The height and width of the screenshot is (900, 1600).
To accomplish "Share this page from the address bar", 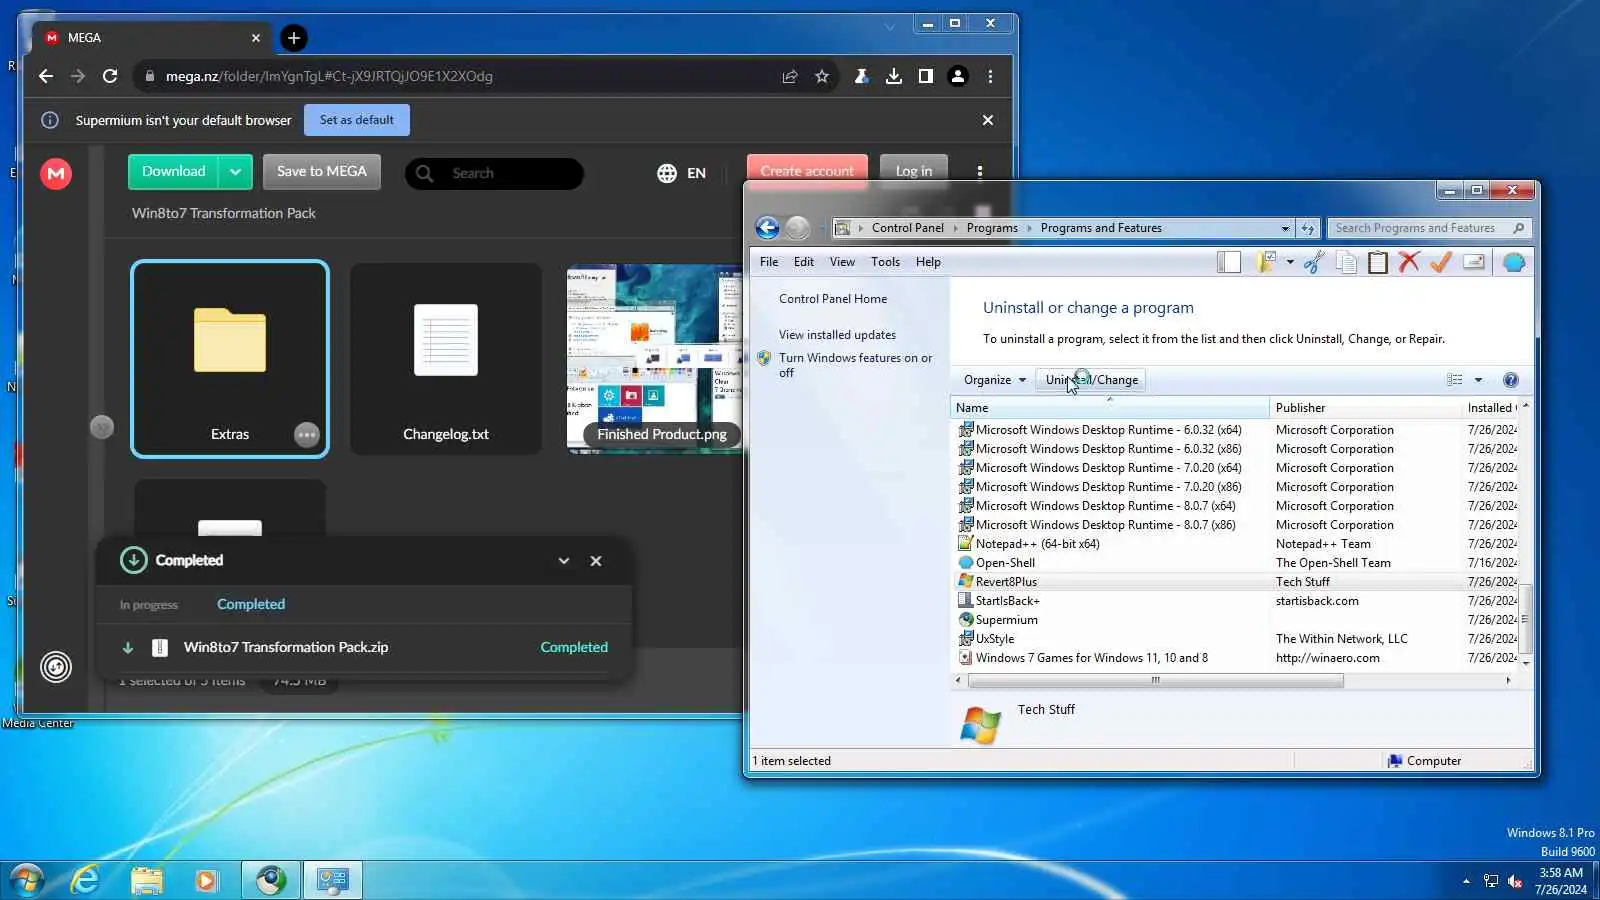I will (790, 76).
